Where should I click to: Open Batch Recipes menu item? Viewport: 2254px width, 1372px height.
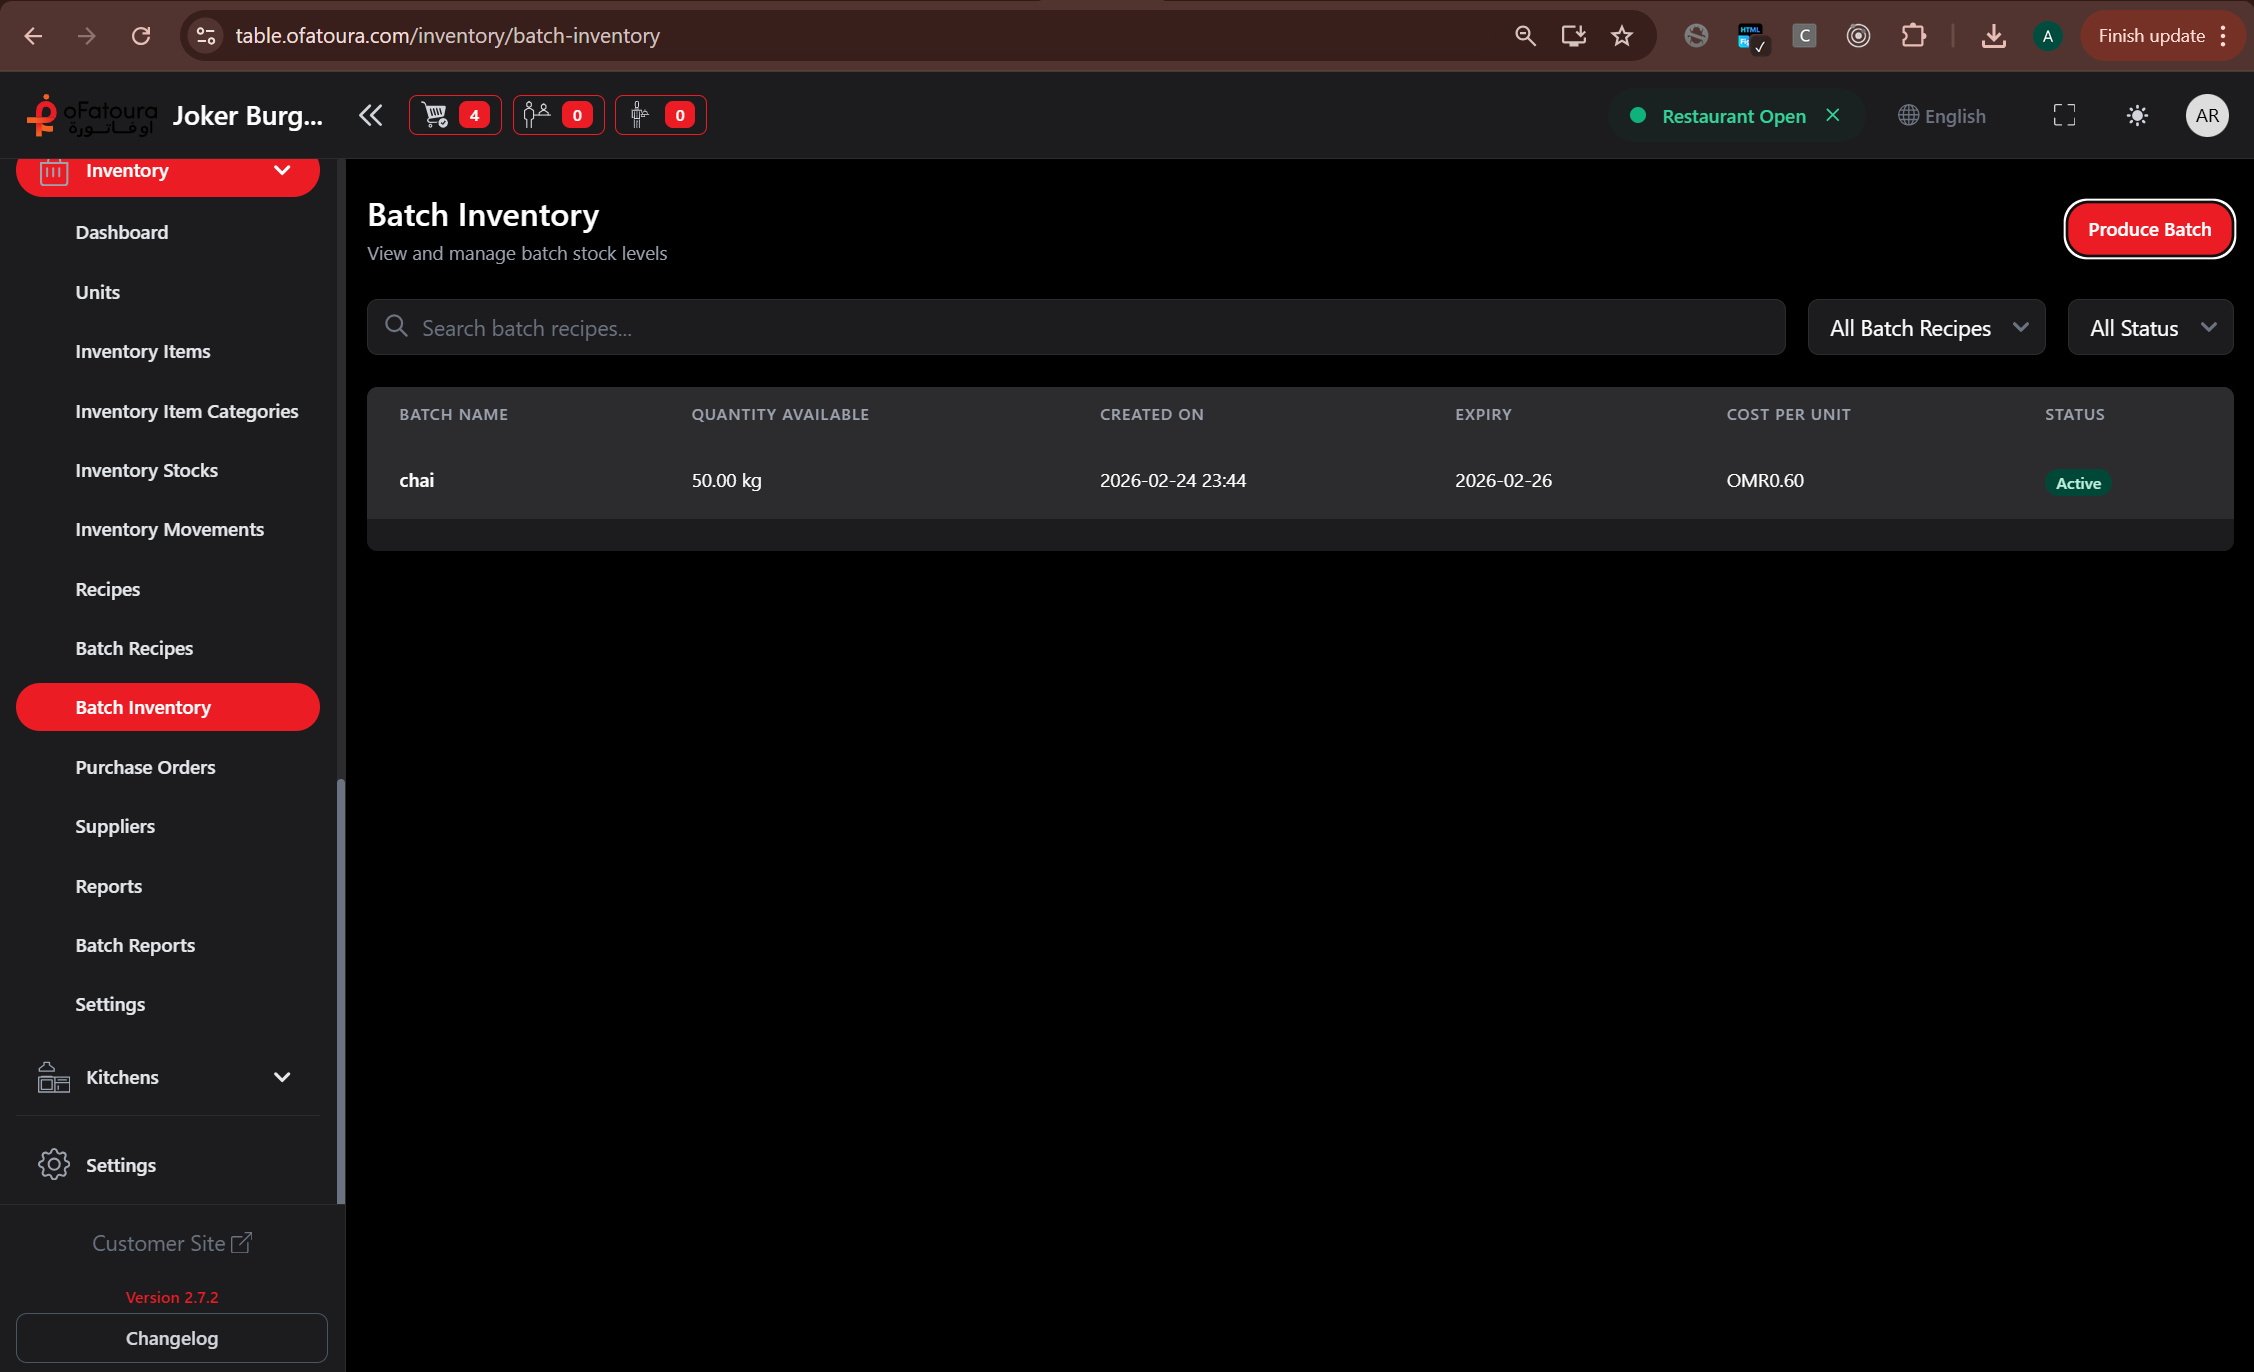134,648
